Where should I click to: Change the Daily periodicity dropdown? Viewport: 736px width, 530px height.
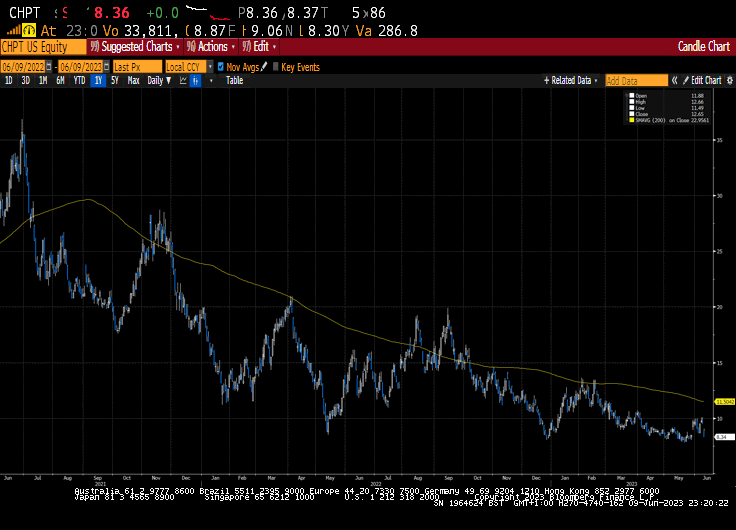click(159, 81)
